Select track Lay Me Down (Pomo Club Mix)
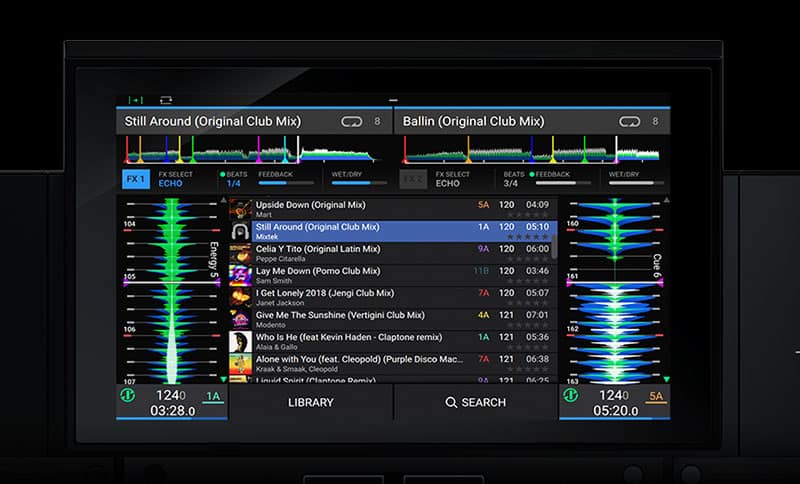800x484 pixels. pos(393,275)
